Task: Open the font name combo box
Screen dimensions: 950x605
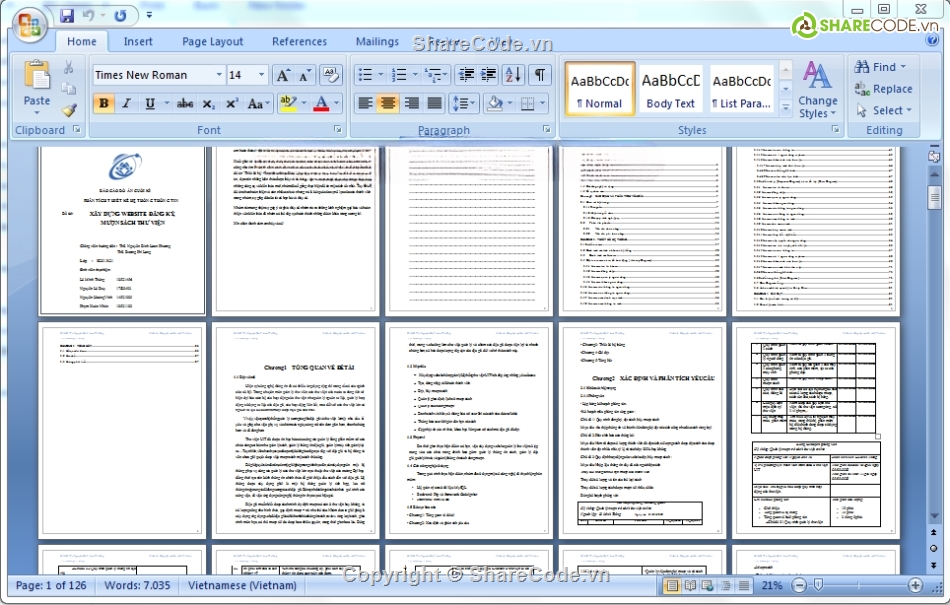Action: click(159, 75)
